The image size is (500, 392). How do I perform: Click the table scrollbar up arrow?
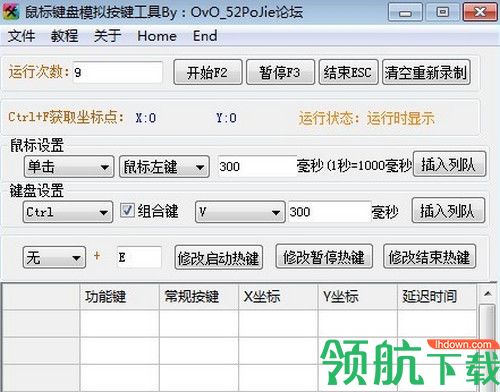pos(488,294)
